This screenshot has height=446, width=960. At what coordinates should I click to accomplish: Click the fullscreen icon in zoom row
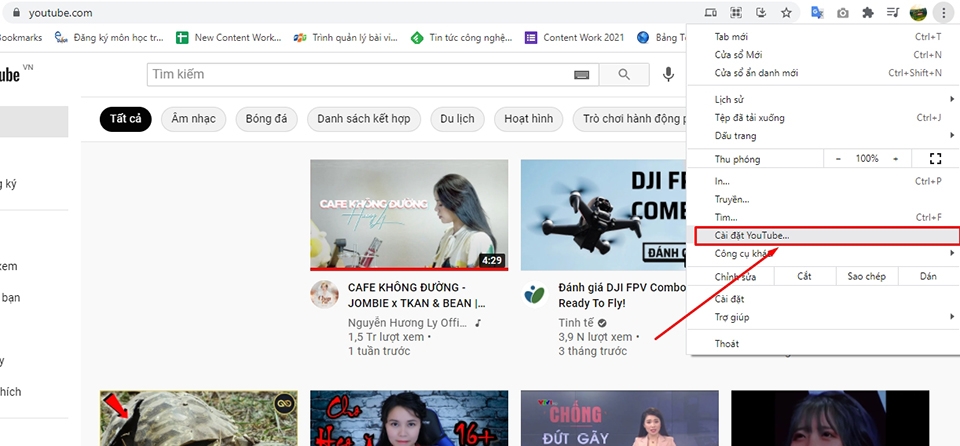(x=935, y=159)
